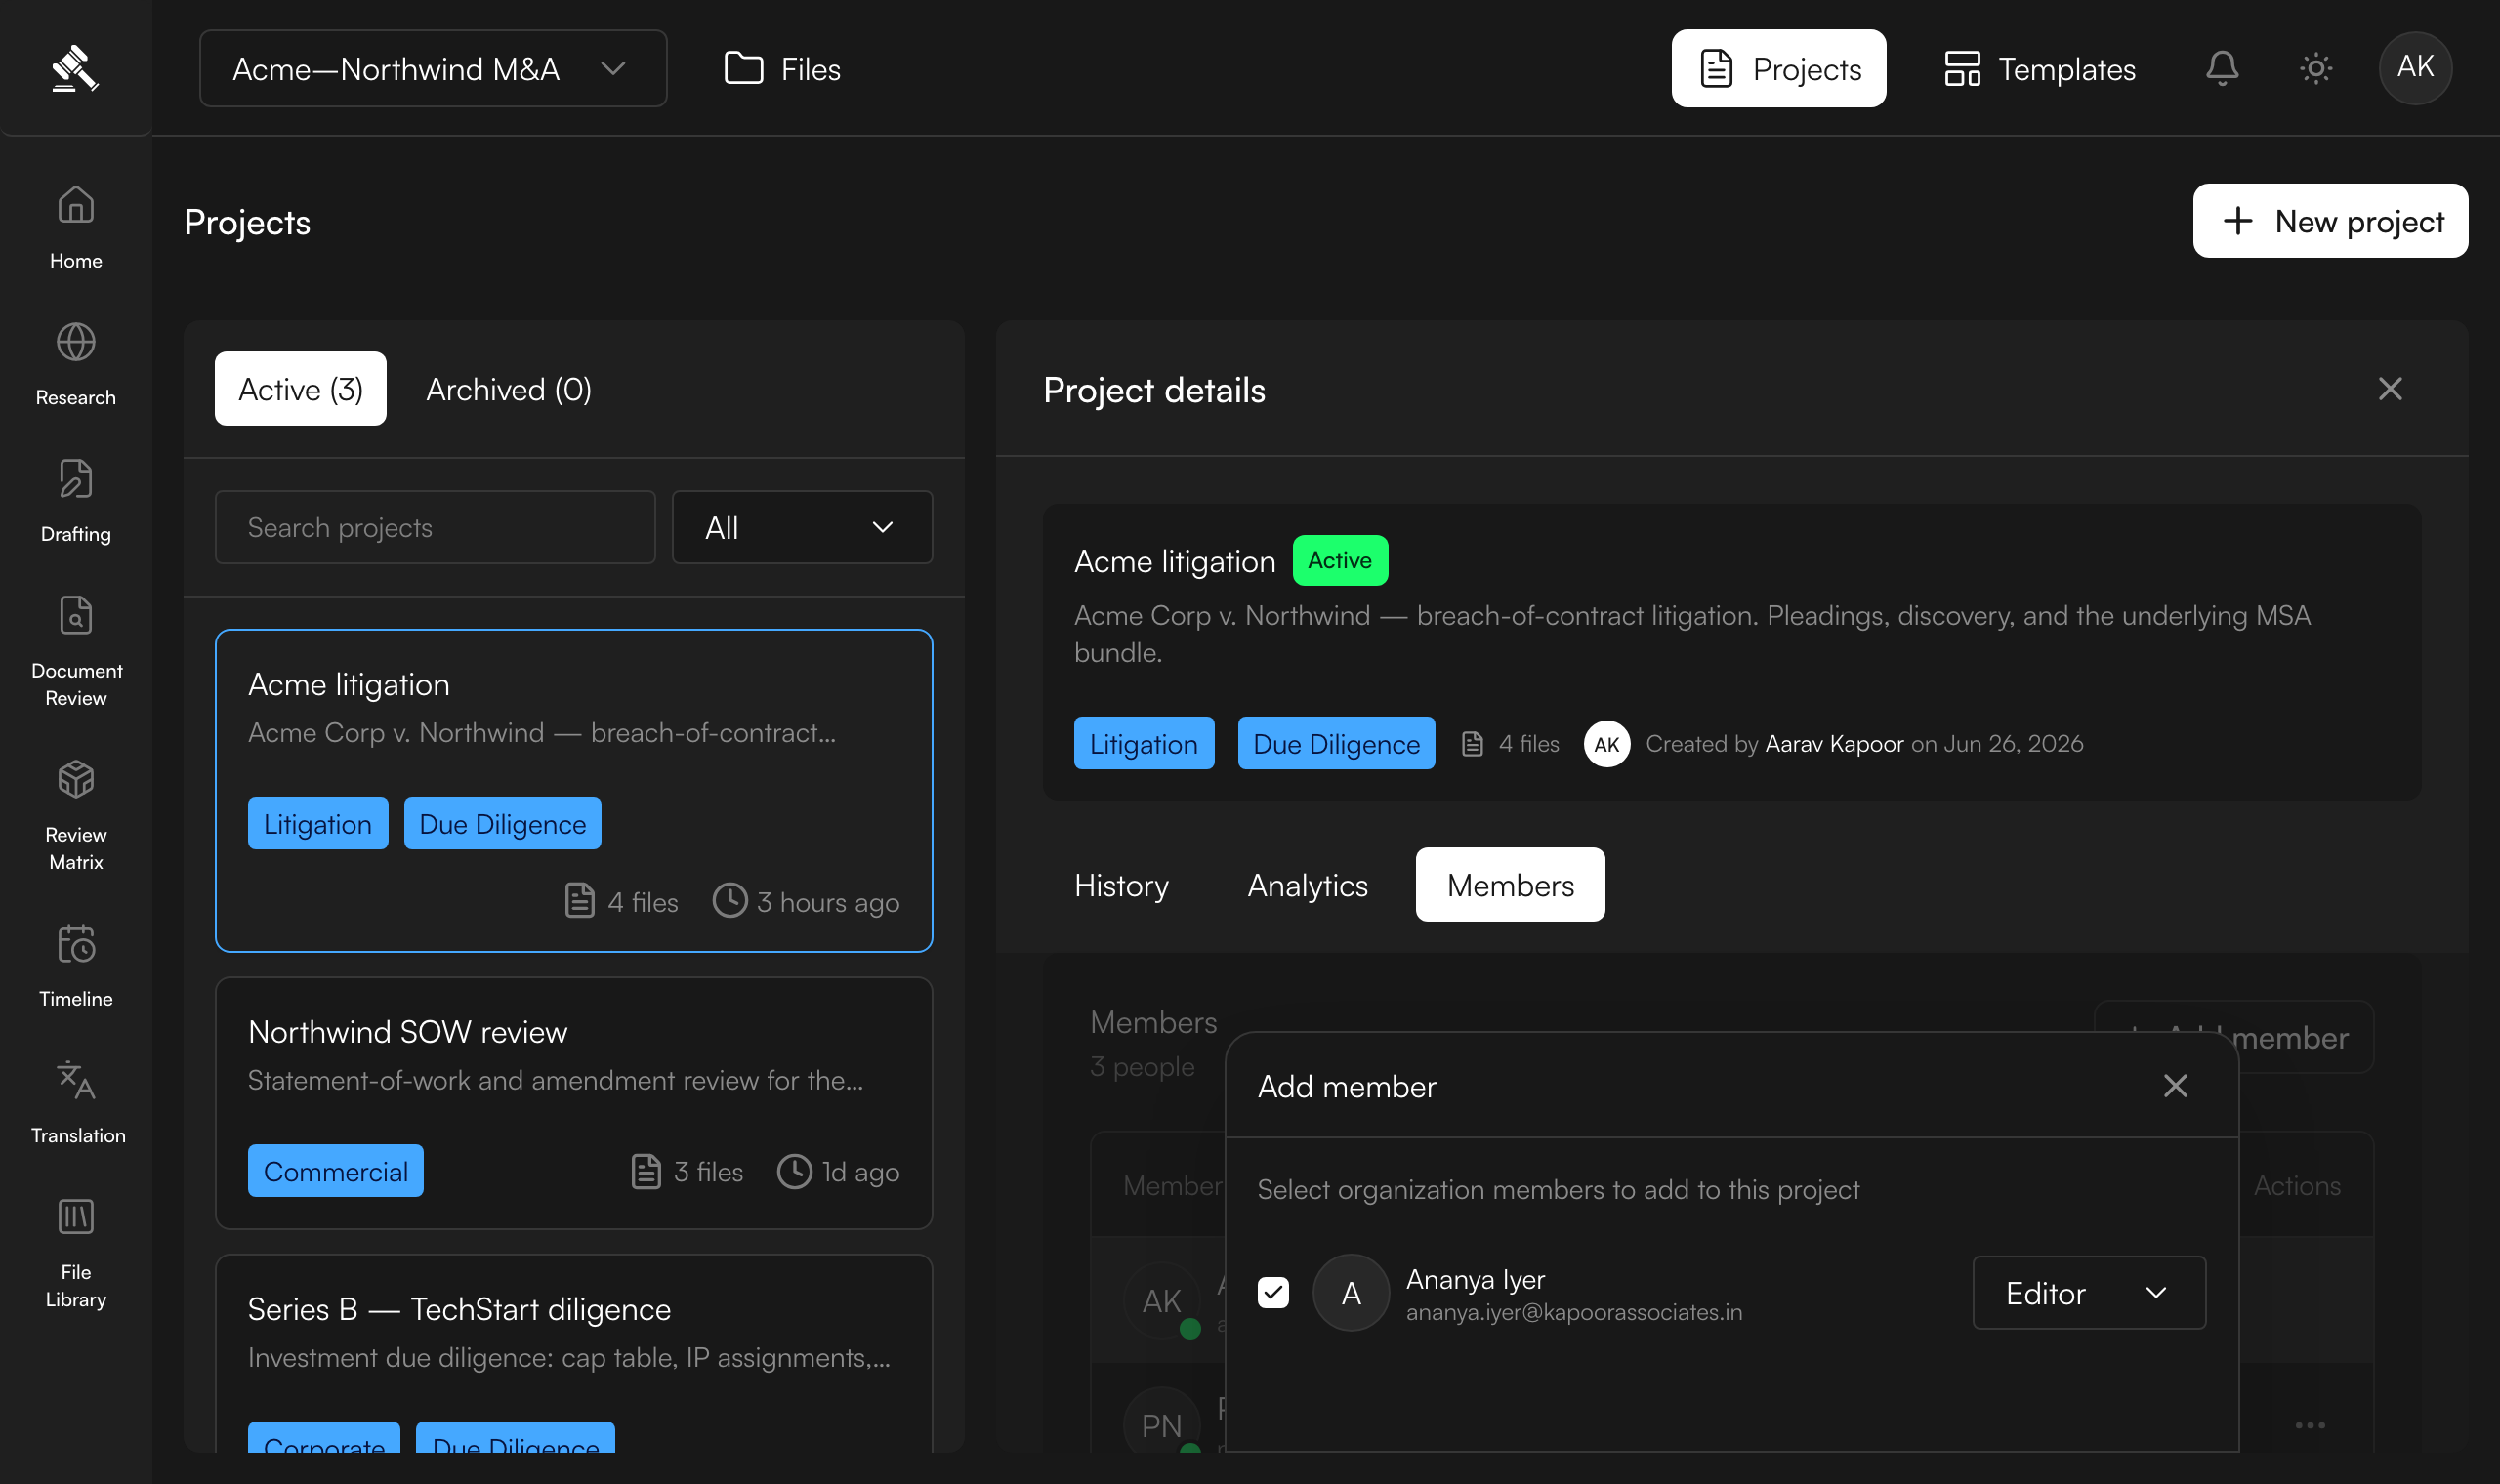Open the All filter dropdown
The width and height of the screenshot is (2500, 1484).
pos(802,527)
